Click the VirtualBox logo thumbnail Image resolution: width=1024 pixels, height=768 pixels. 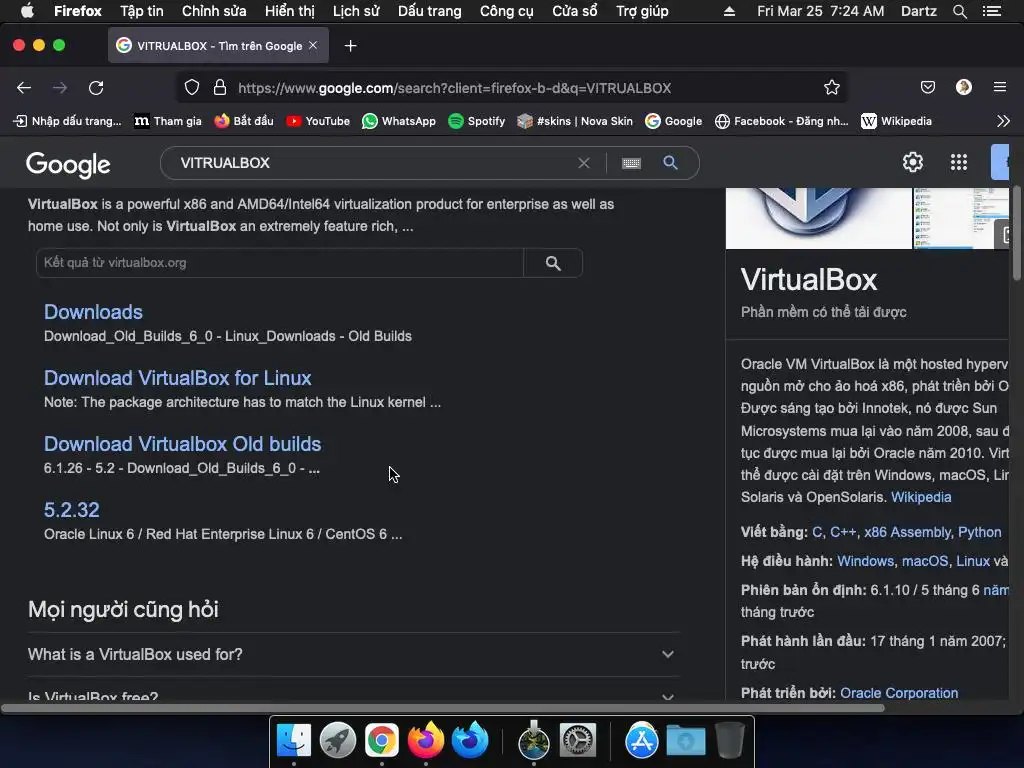click(818, 218)
